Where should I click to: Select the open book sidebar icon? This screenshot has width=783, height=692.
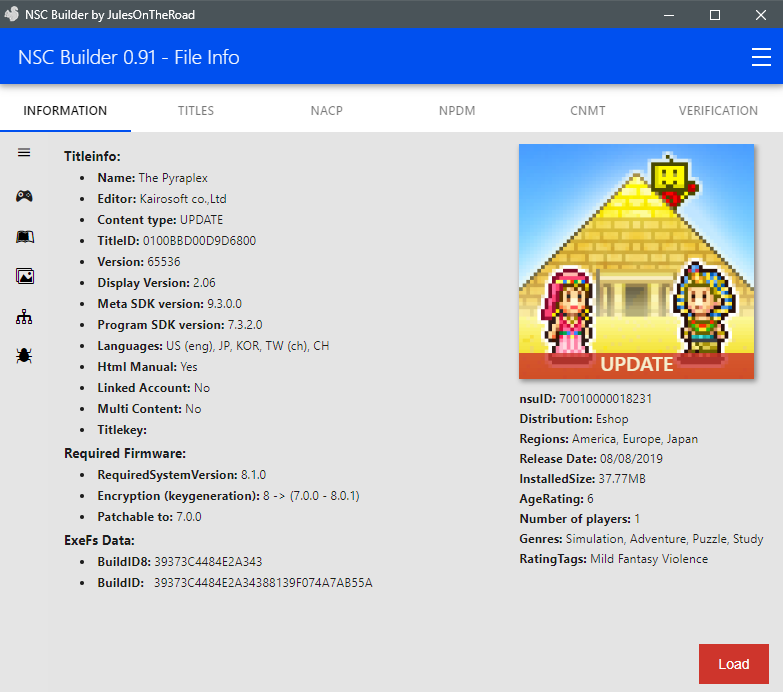[24, 237]
